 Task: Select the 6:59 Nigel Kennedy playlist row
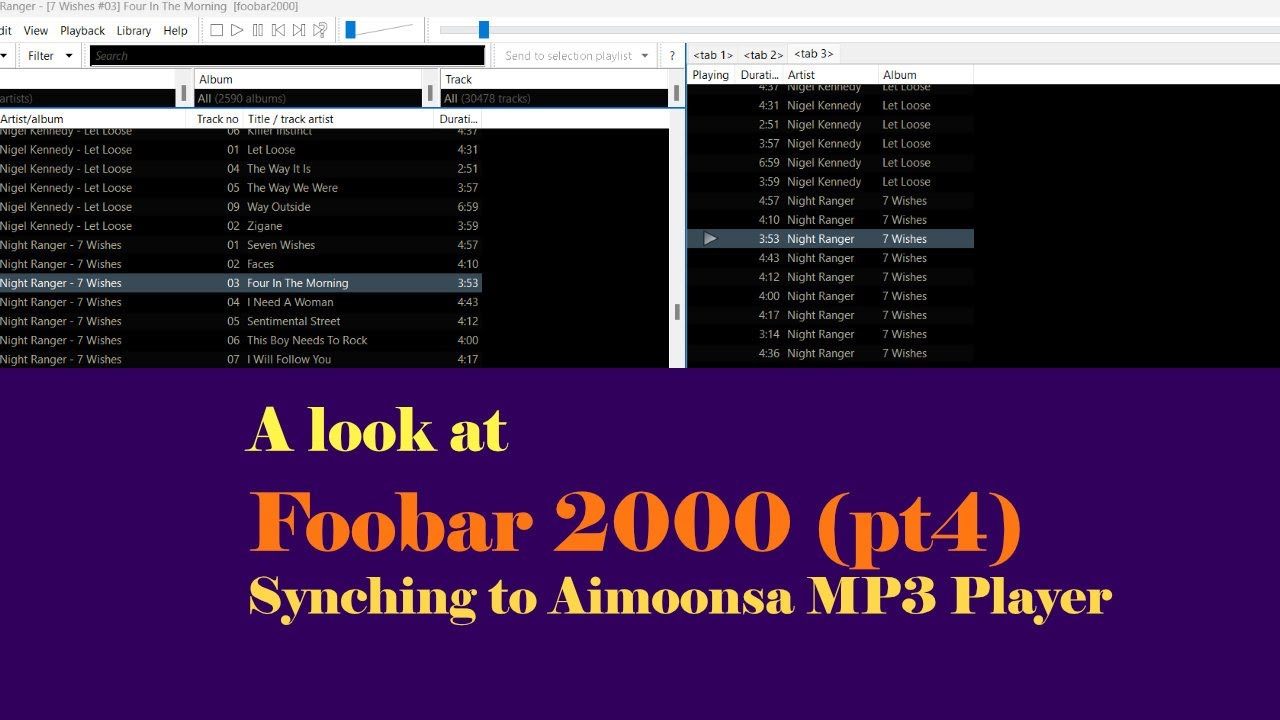pyautogui.click(x=830, y=163)
